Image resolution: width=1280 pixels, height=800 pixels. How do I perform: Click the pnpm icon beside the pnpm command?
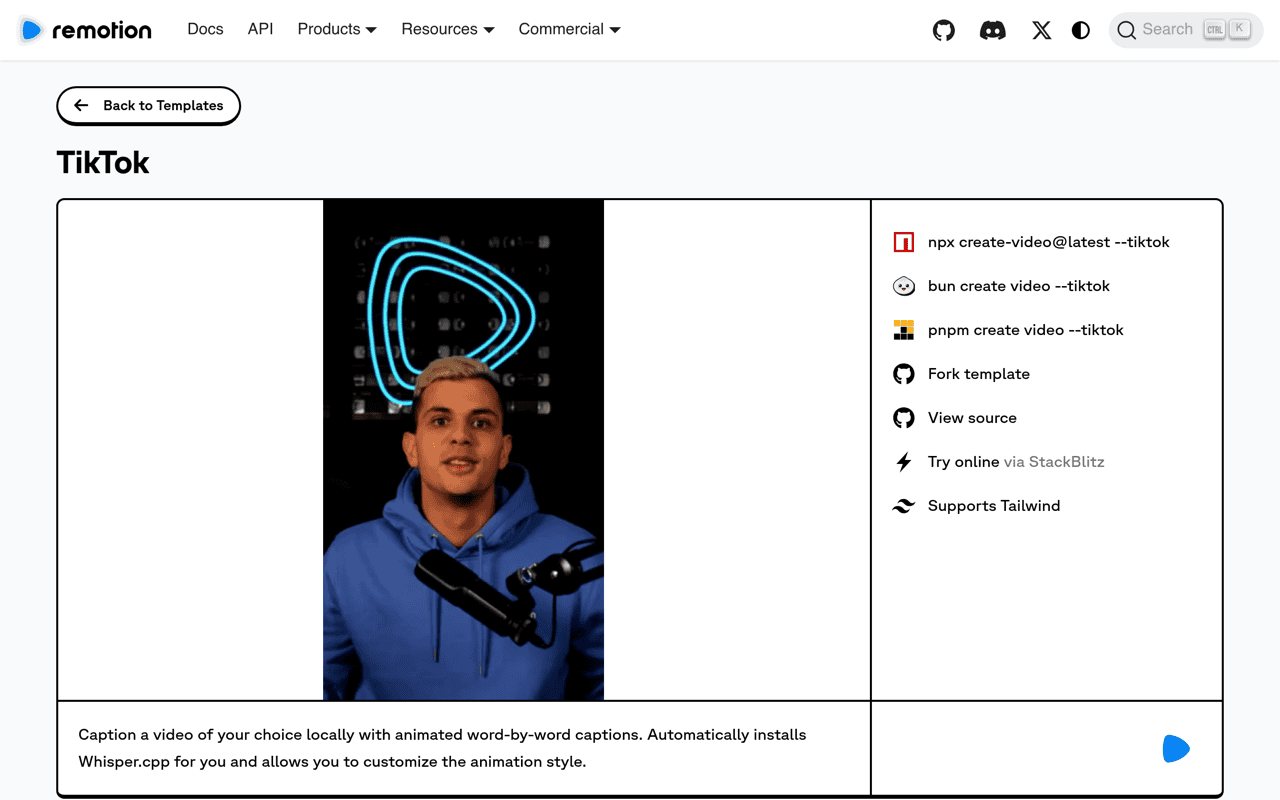point(904,330)
